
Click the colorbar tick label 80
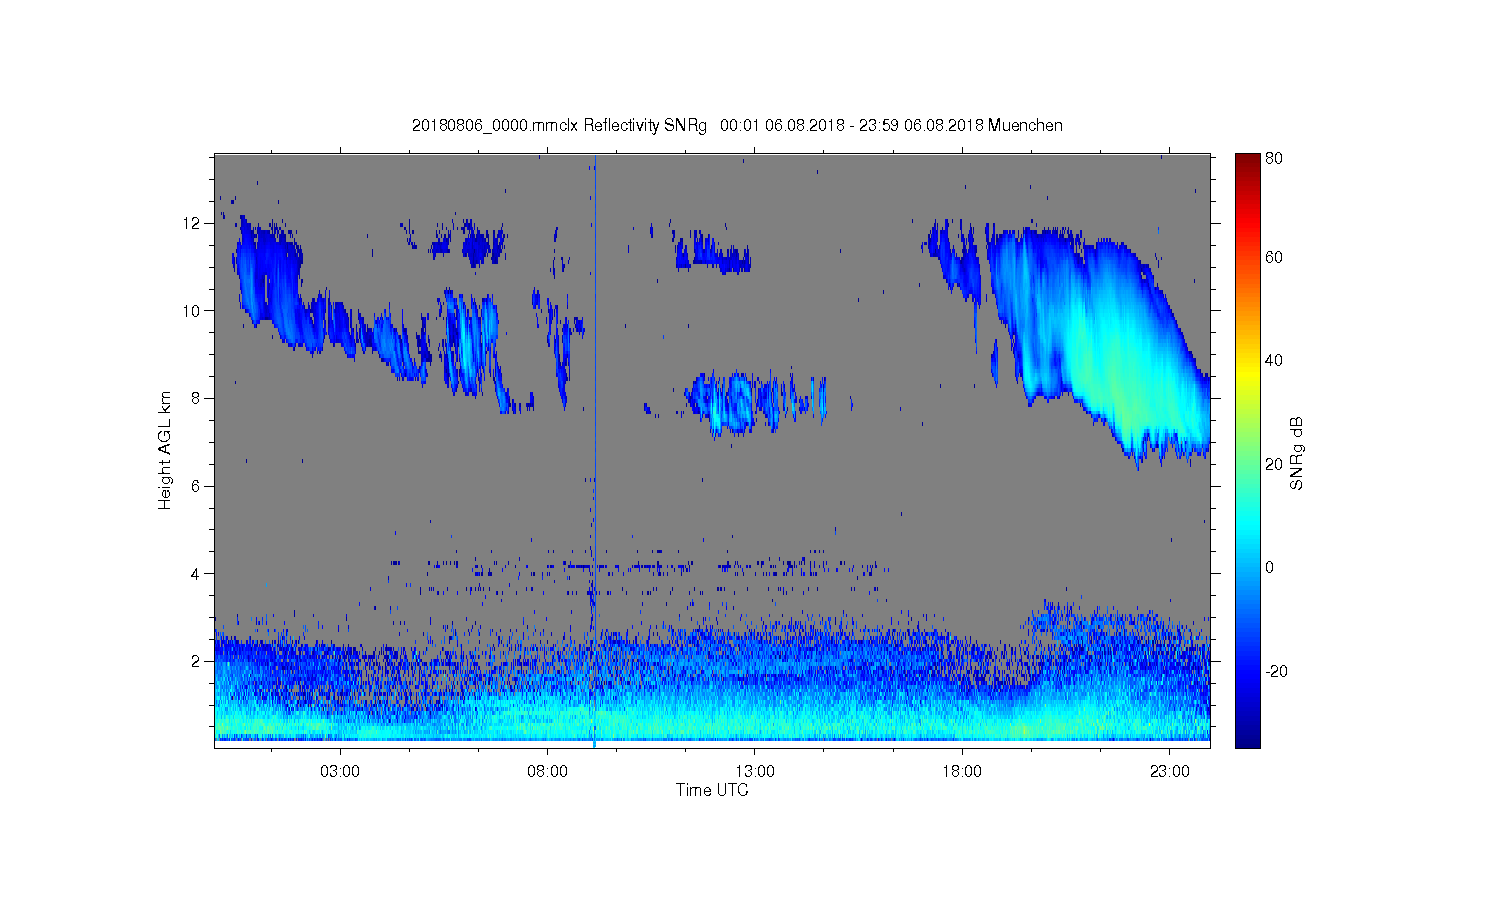click(x=1274, y=158)
